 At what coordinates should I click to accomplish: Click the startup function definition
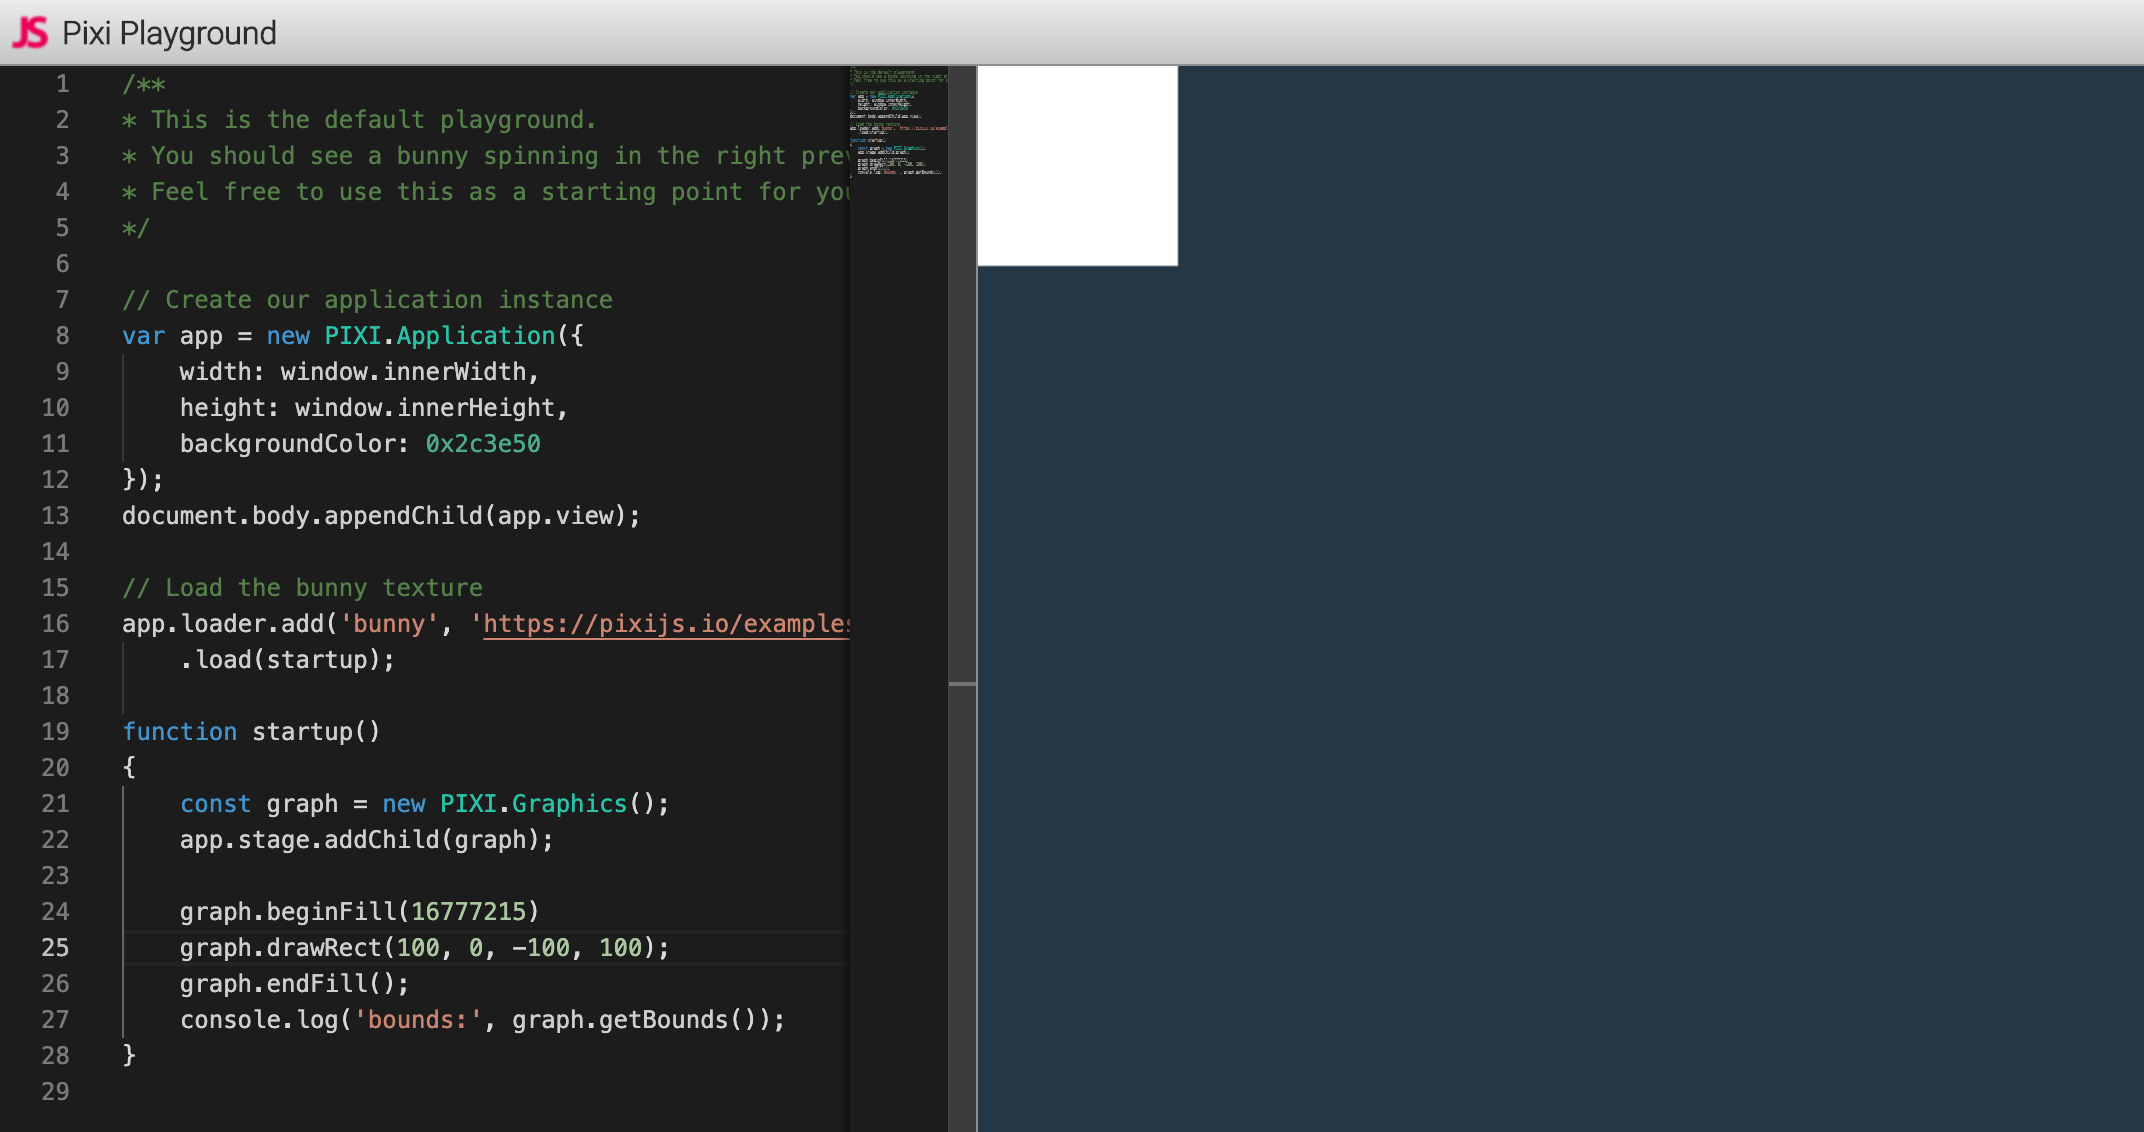(250, 731)
